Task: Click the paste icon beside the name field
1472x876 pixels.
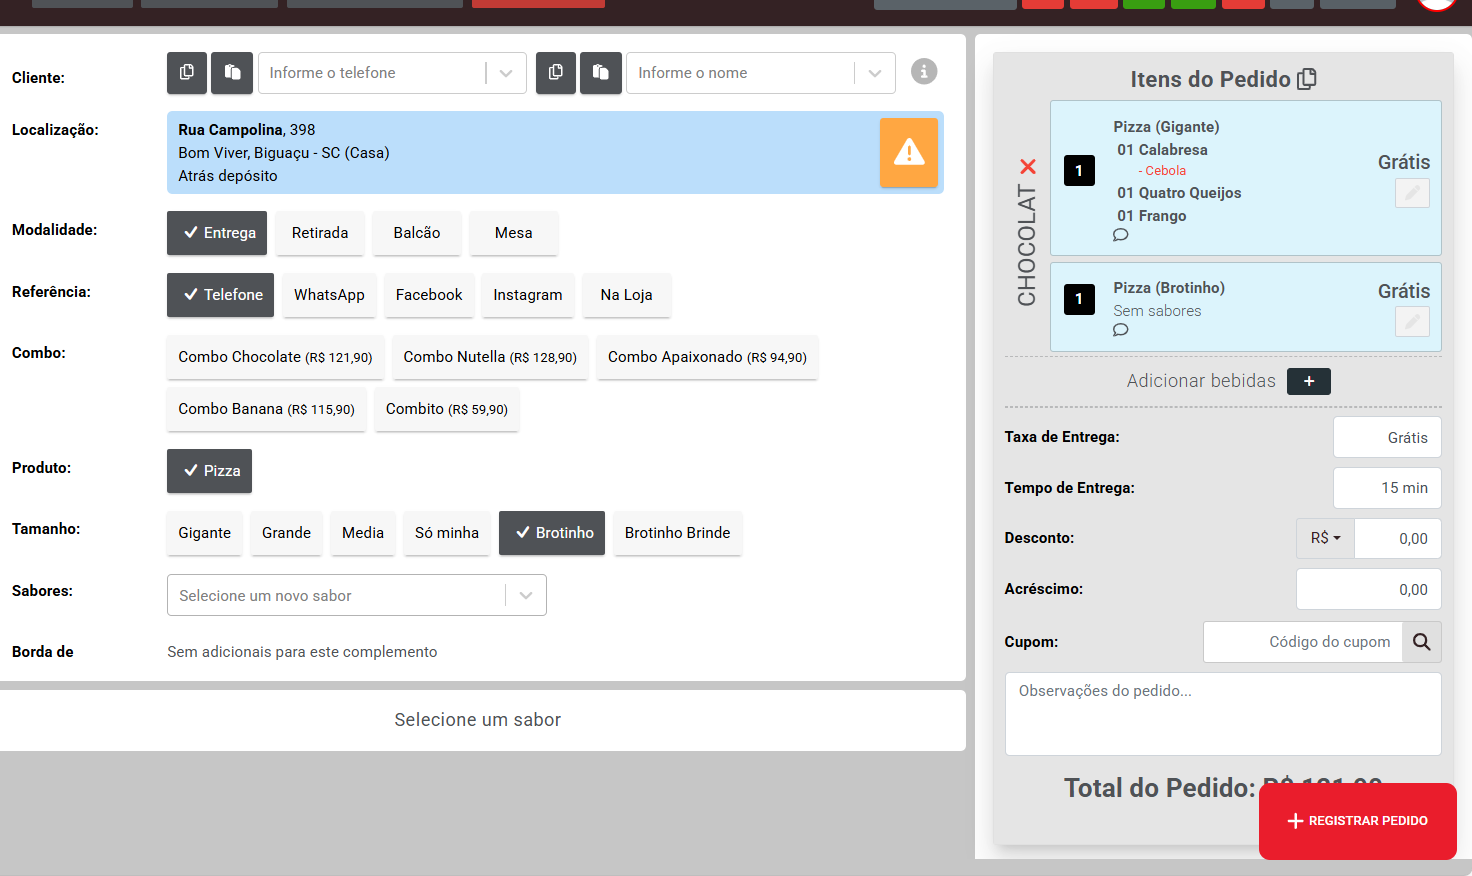Action: 601,73
